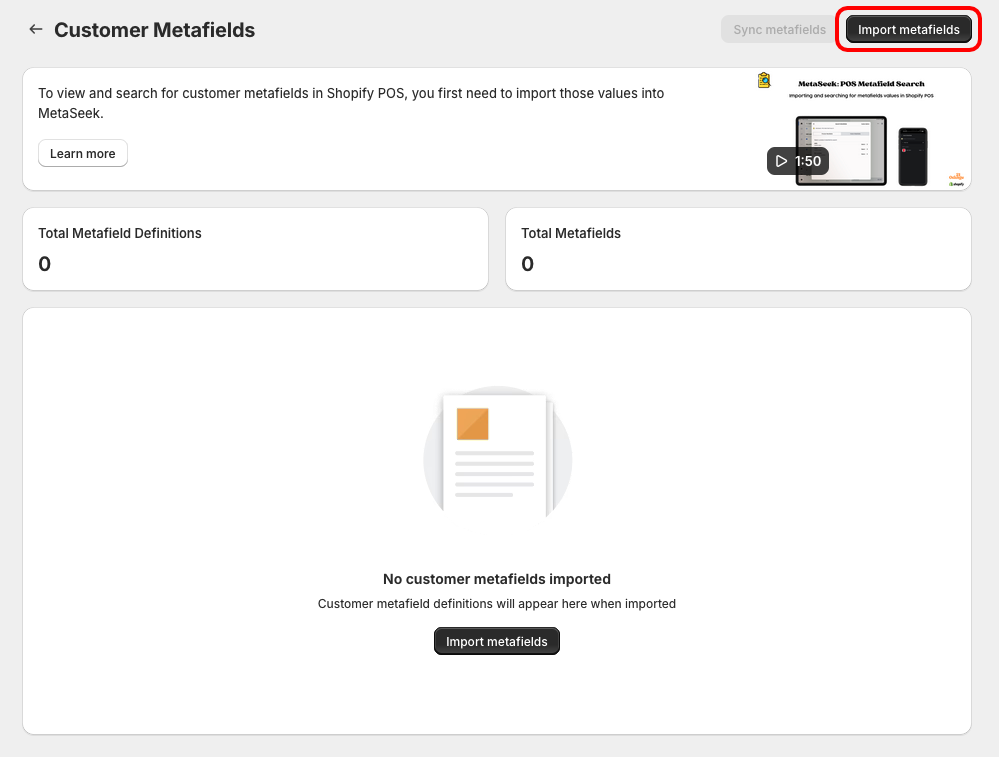Screen dimensions: 999x757
Task: Click the MetaSeek clipboard logo in the video banner
Action: pyautogui.click(x=763, y=80)
